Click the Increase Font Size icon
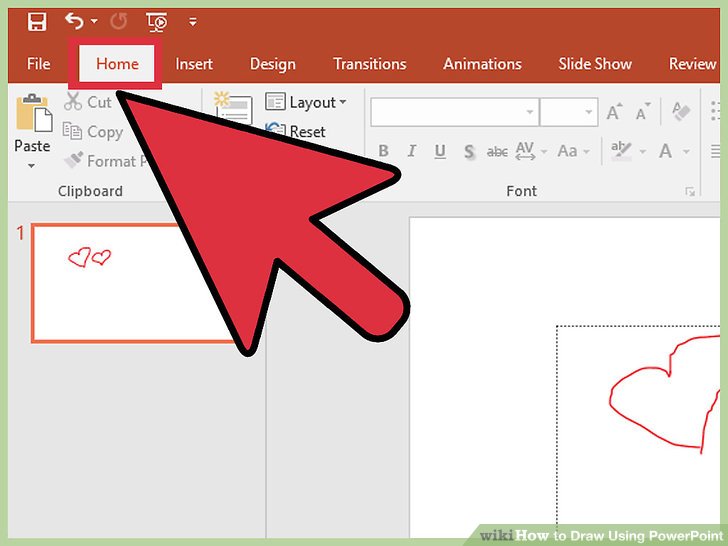The image size is (728, 546). [614, 111]
